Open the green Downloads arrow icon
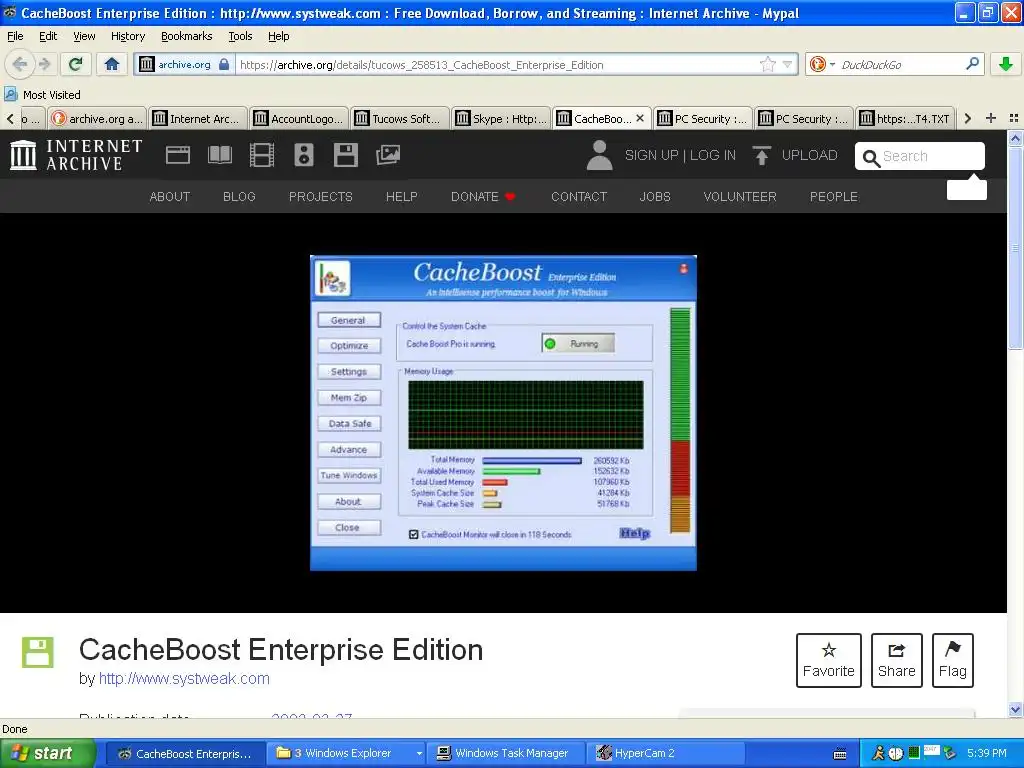 1006,64
